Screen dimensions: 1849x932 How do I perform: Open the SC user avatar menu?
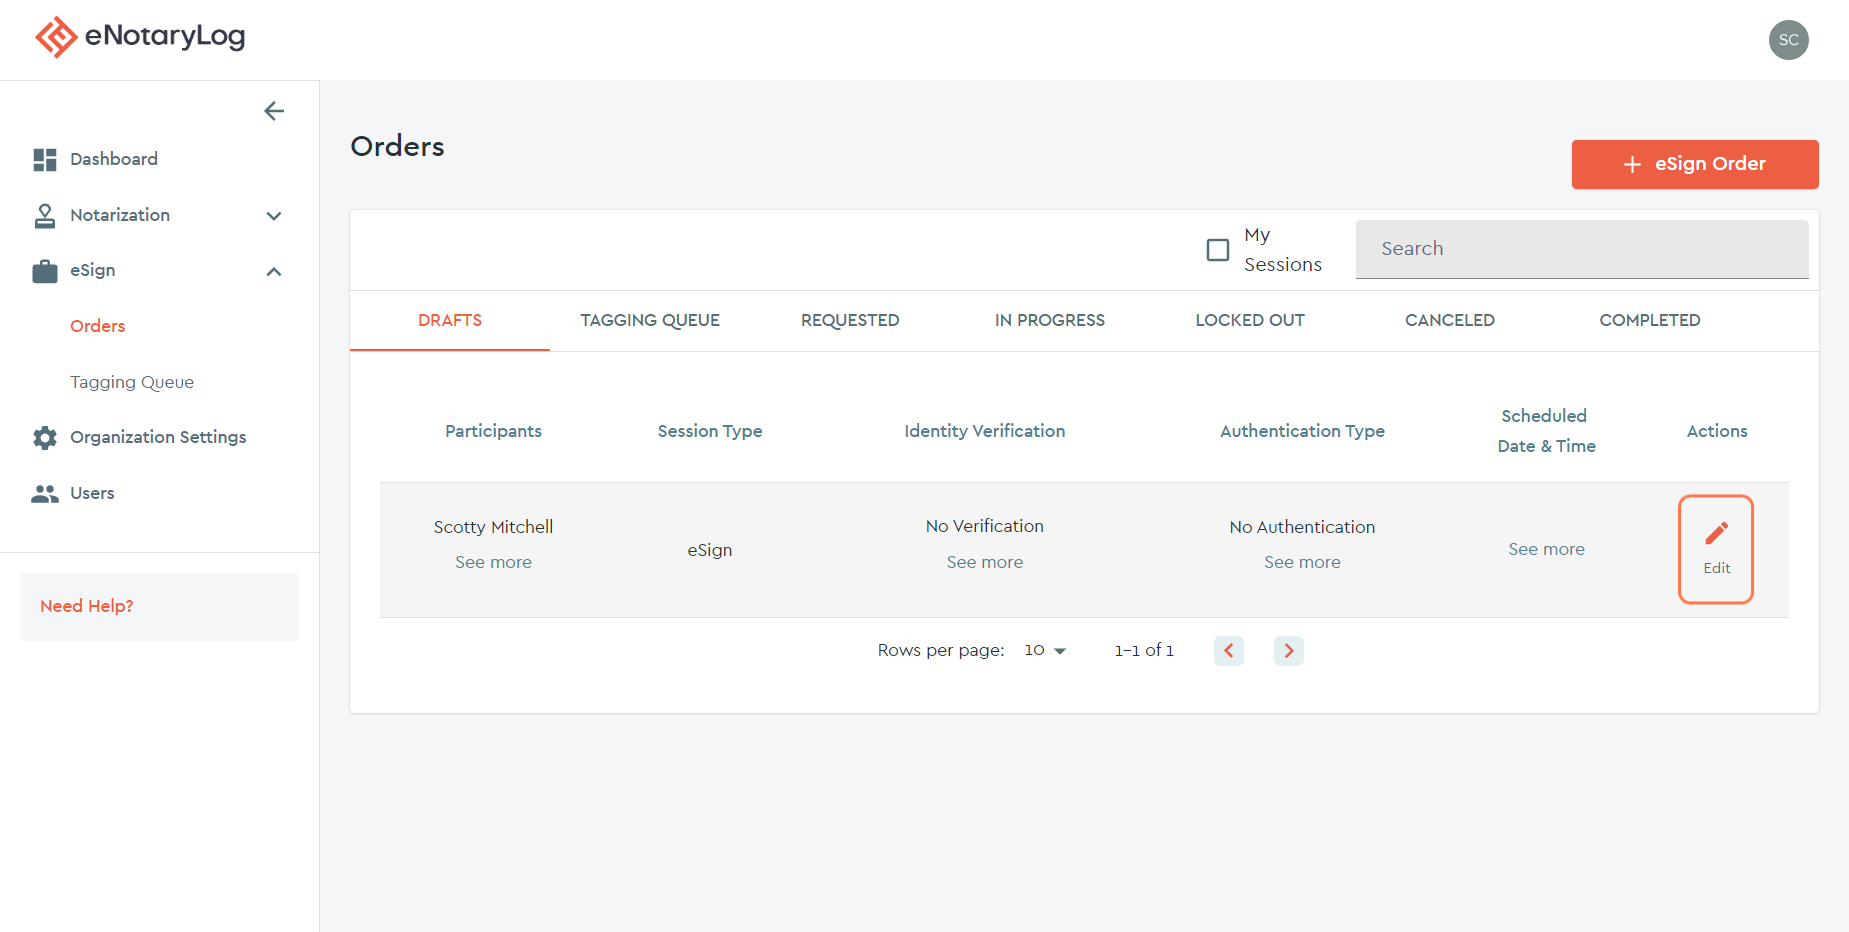click(1788, 40)
